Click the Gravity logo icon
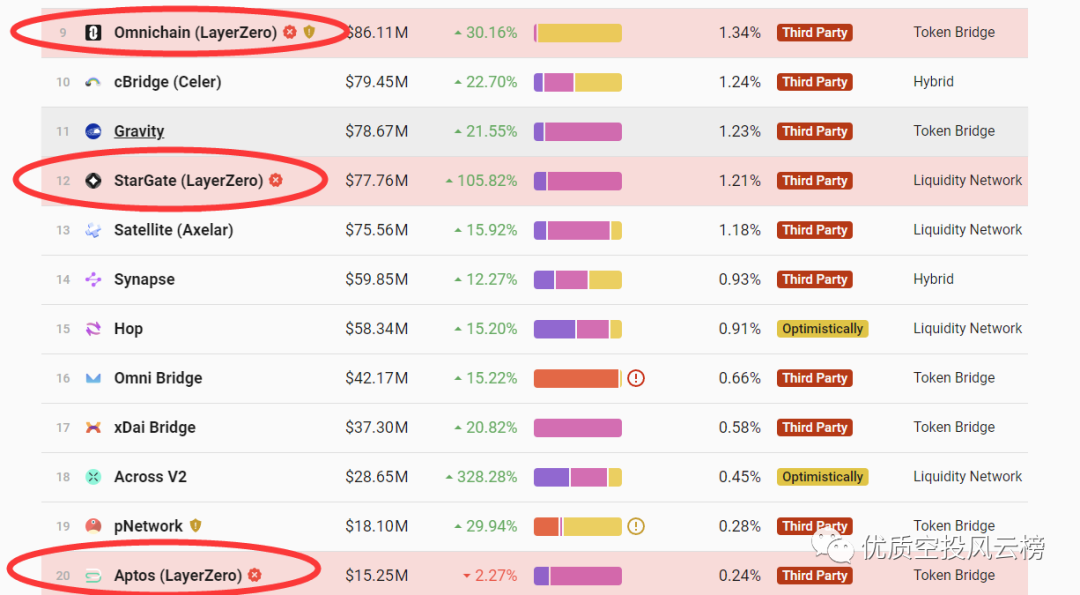The width and height of the screenshot is (1080, 595). point(93,131)
